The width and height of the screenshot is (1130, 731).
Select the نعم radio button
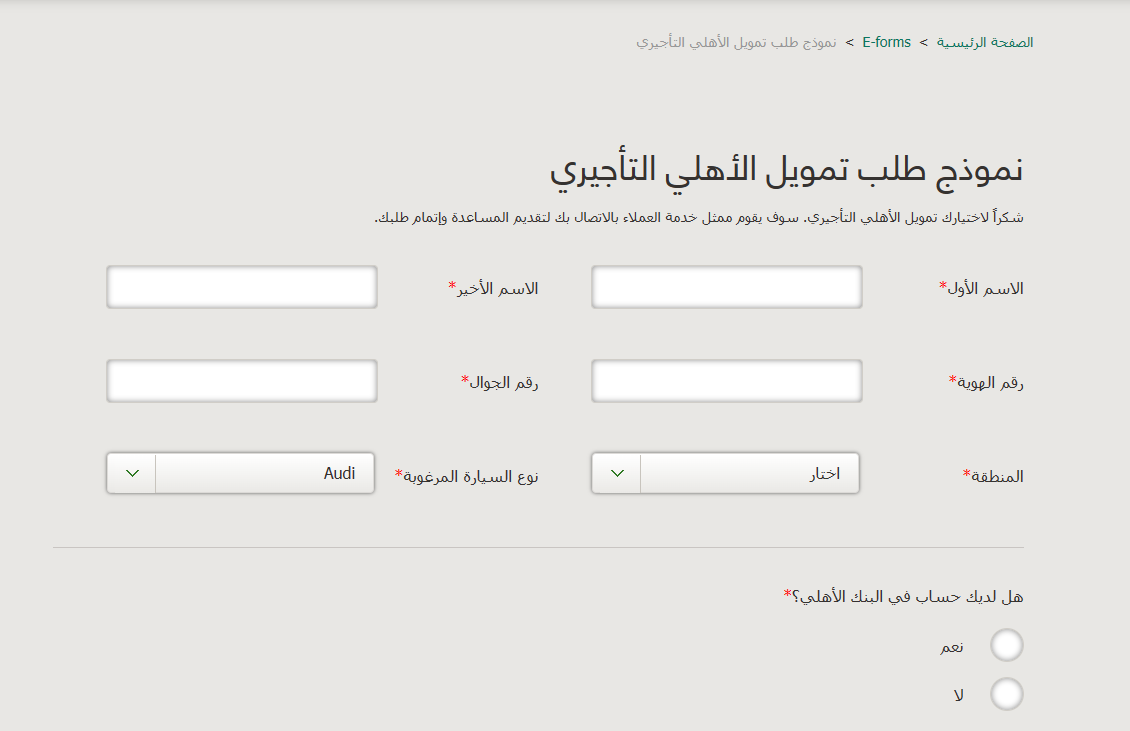tap(1006, 646)
